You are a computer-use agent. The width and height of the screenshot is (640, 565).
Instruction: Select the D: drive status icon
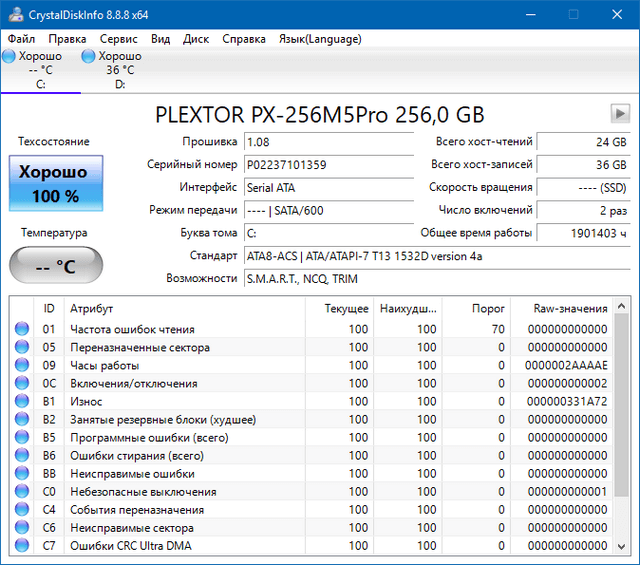click(90, 57)
